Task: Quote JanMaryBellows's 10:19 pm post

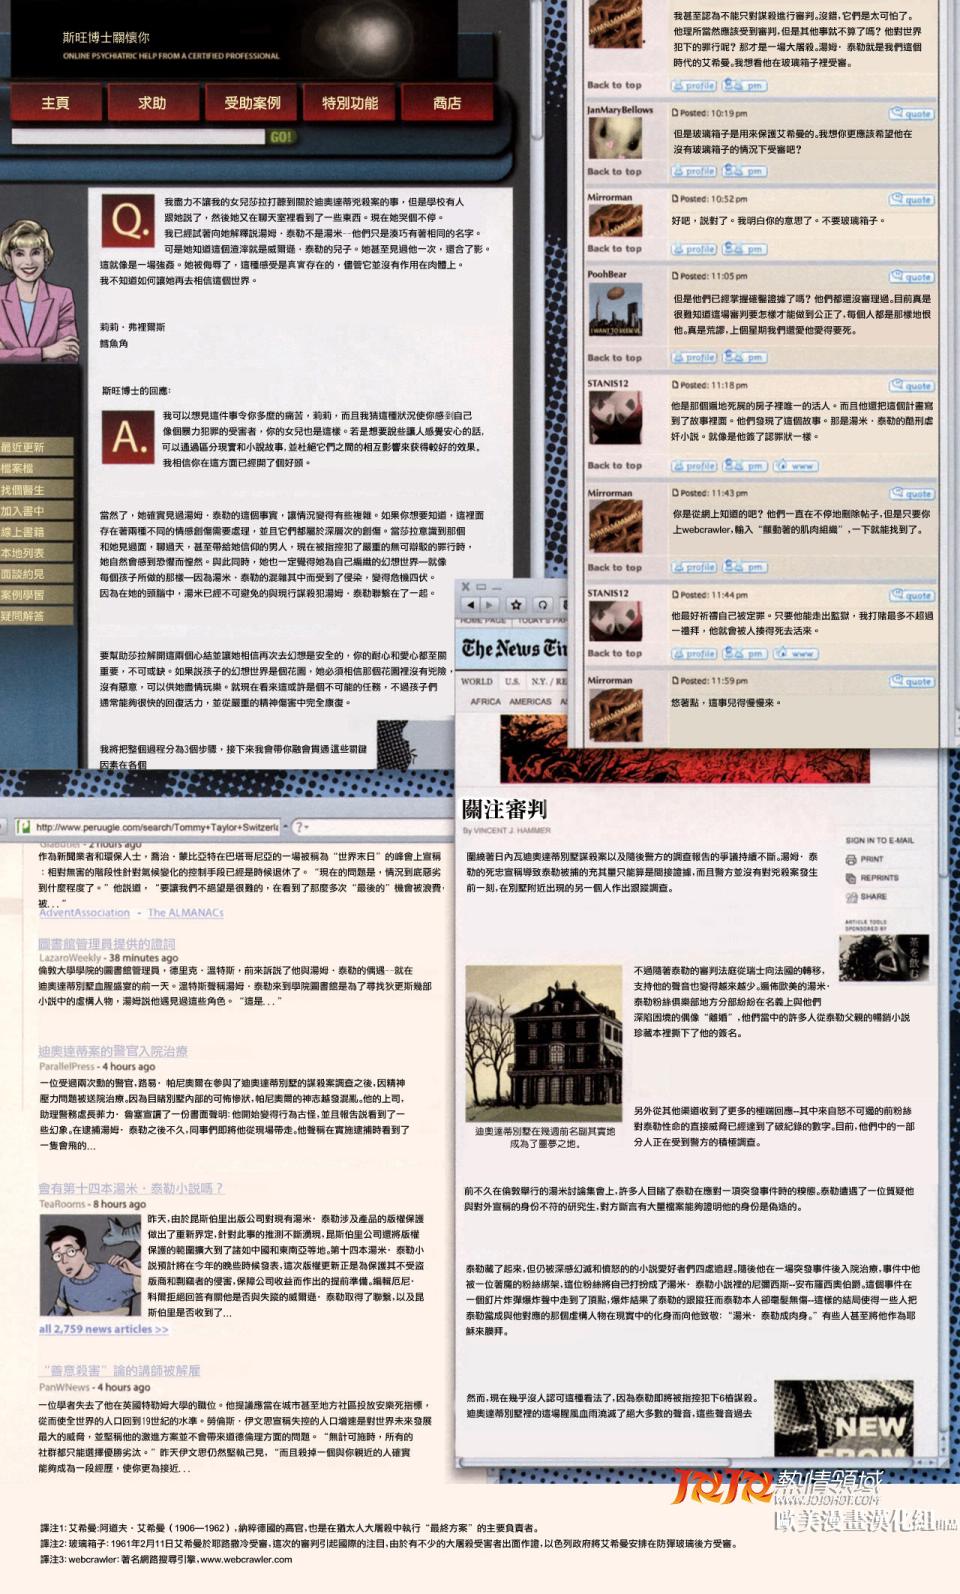Action: [911, 114]
